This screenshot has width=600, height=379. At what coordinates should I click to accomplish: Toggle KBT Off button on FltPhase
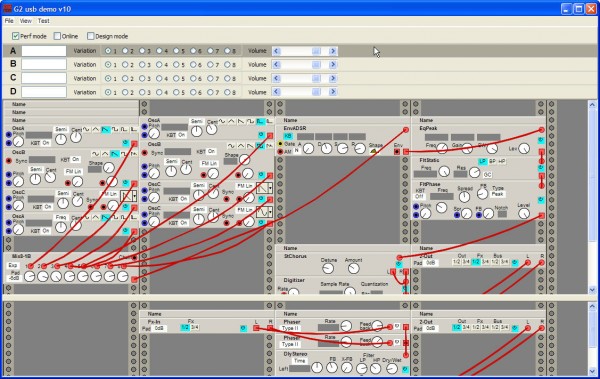pyautogui.click(x=420, y=196)
